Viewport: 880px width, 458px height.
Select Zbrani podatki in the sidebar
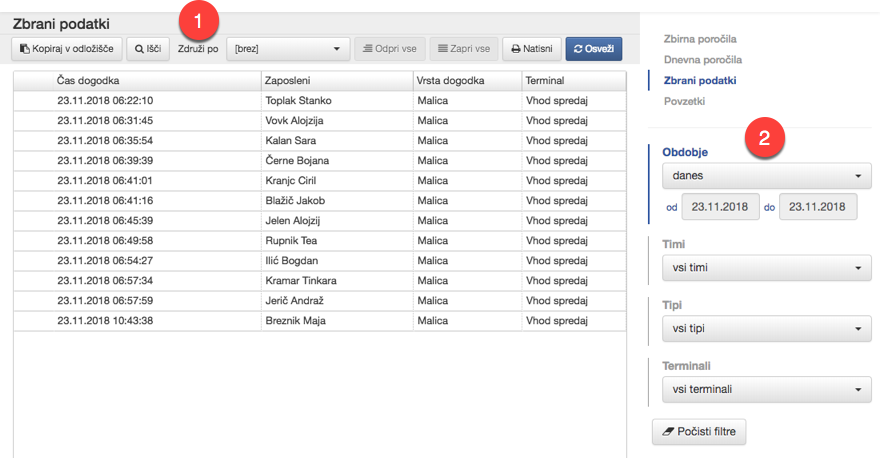pos(700,80)
